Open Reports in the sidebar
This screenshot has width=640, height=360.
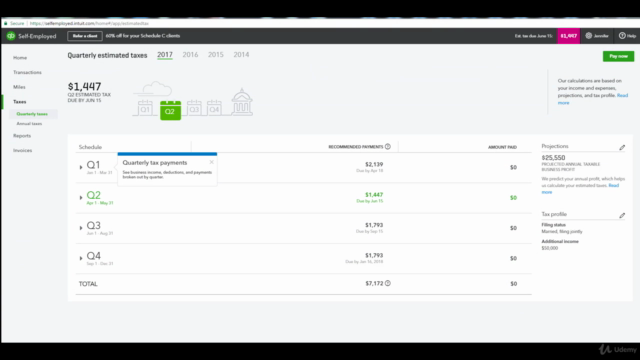coord(22,136)
